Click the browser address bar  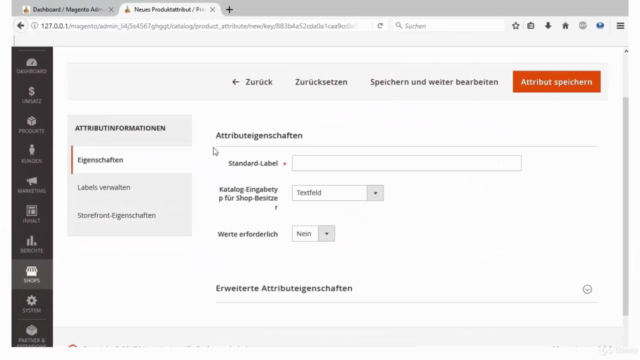[200, 26]
